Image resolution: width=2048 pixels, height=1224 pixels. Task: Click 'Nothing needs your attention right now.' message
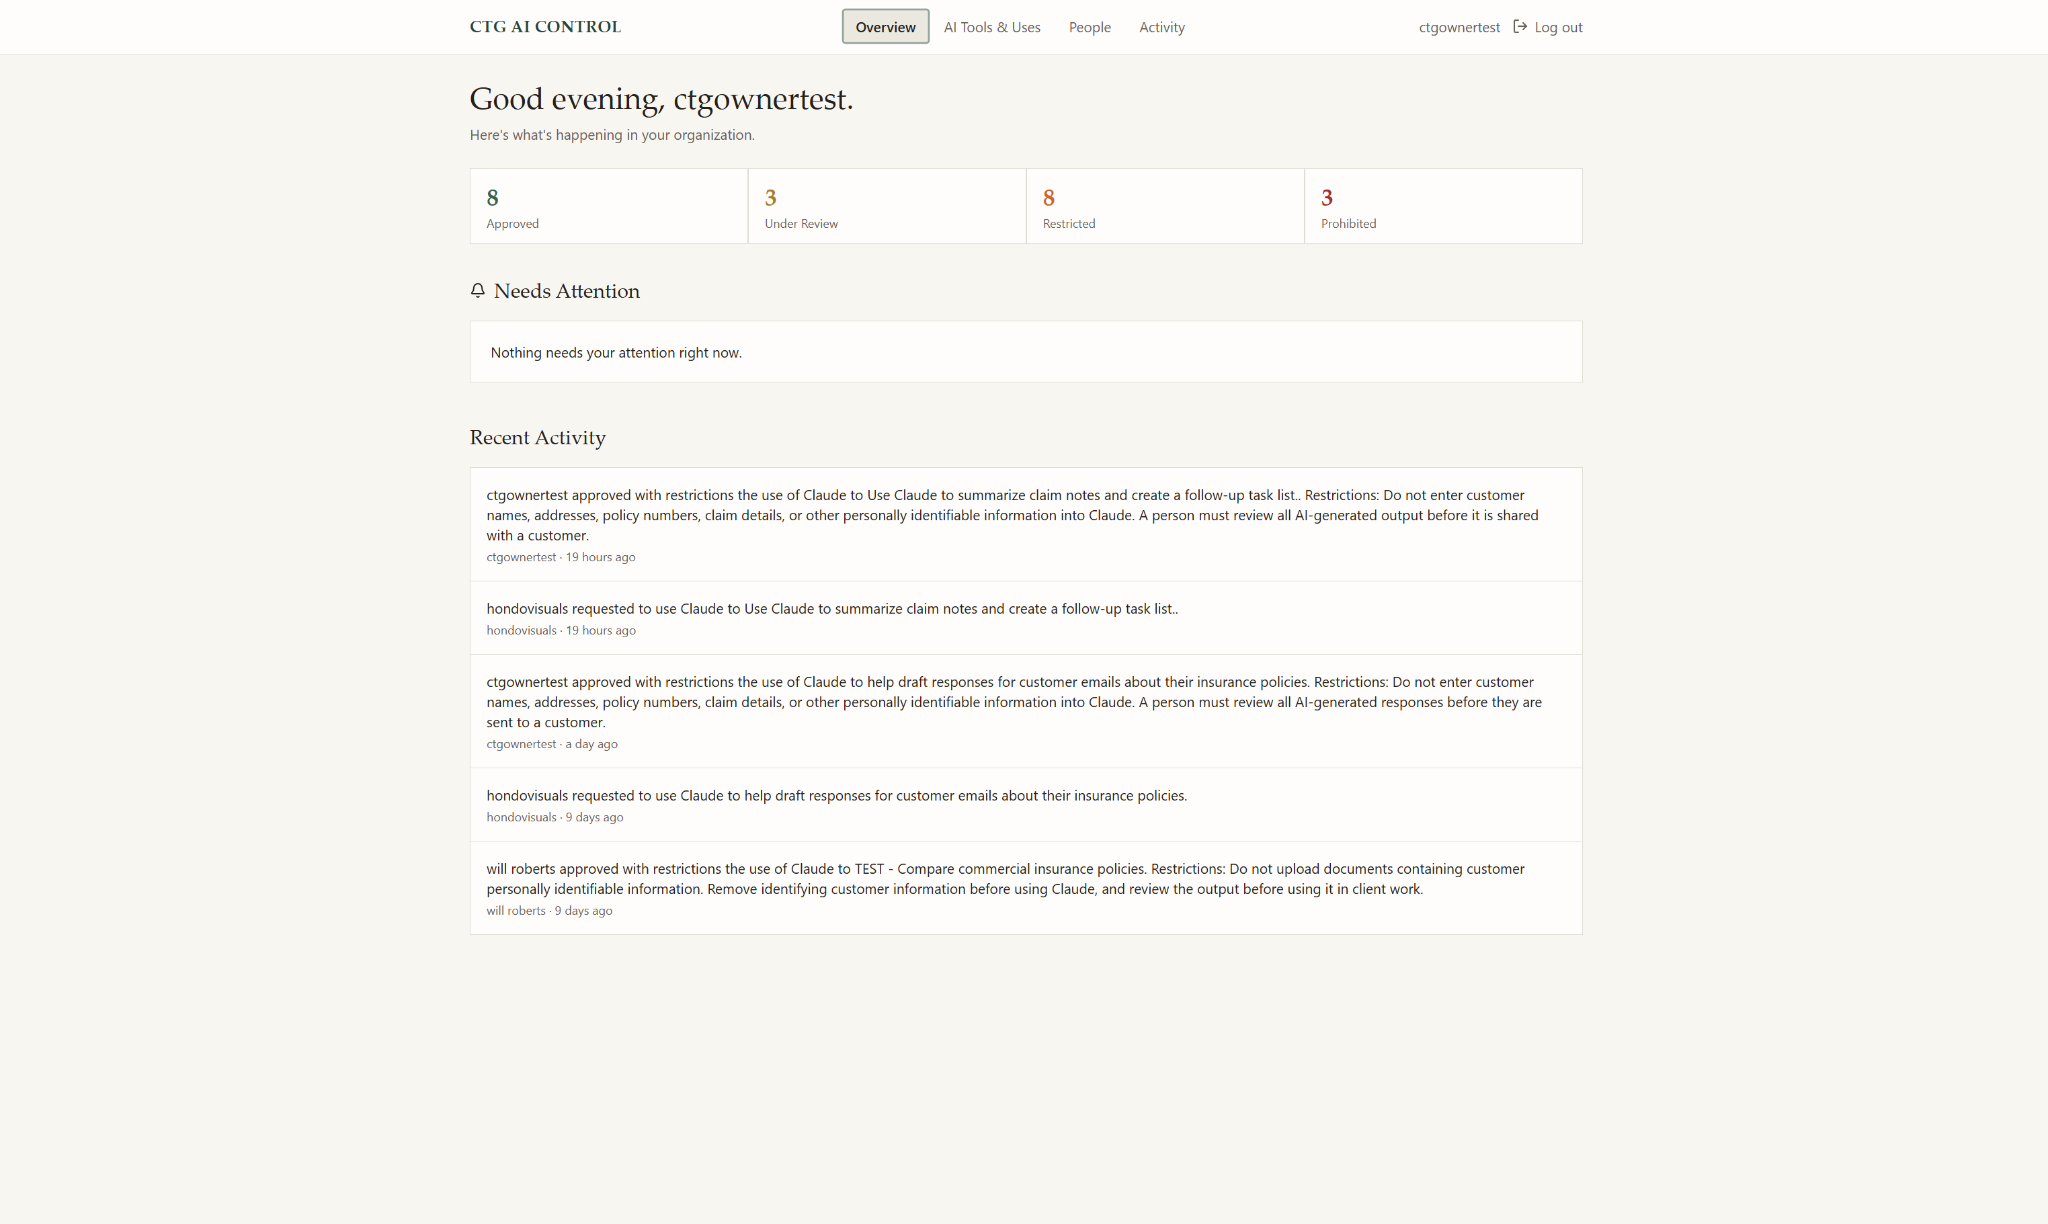pyautogui.click(x=616, y=353)
